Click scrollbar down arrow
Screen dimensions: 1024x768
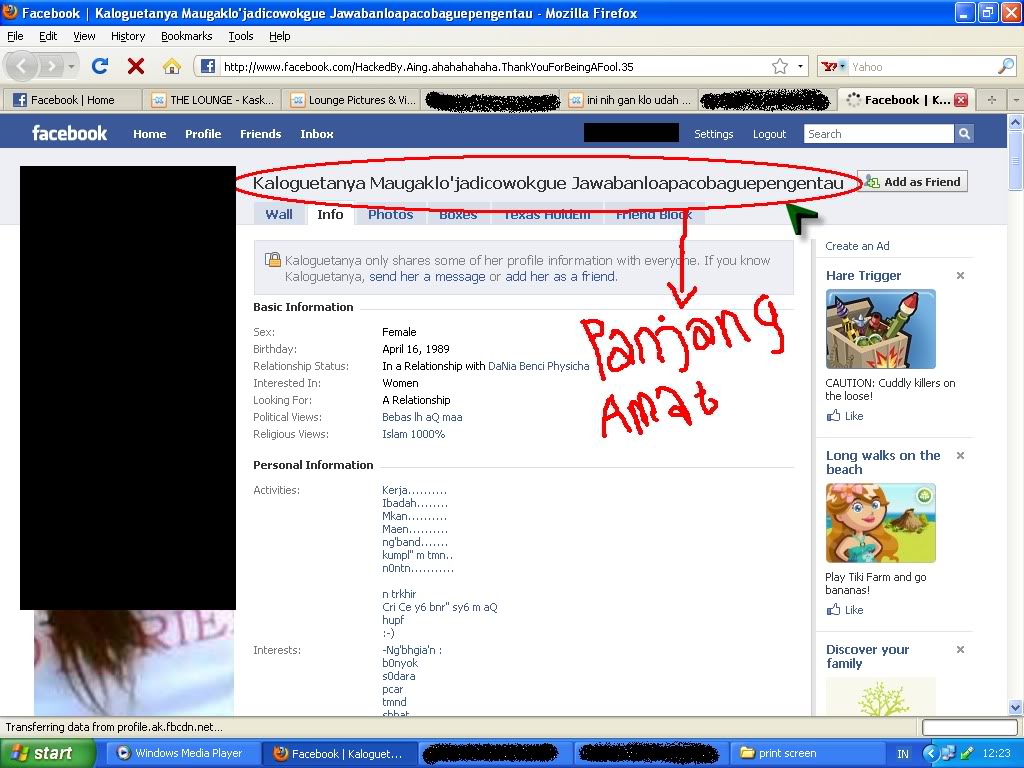(x=1015, y=708)
